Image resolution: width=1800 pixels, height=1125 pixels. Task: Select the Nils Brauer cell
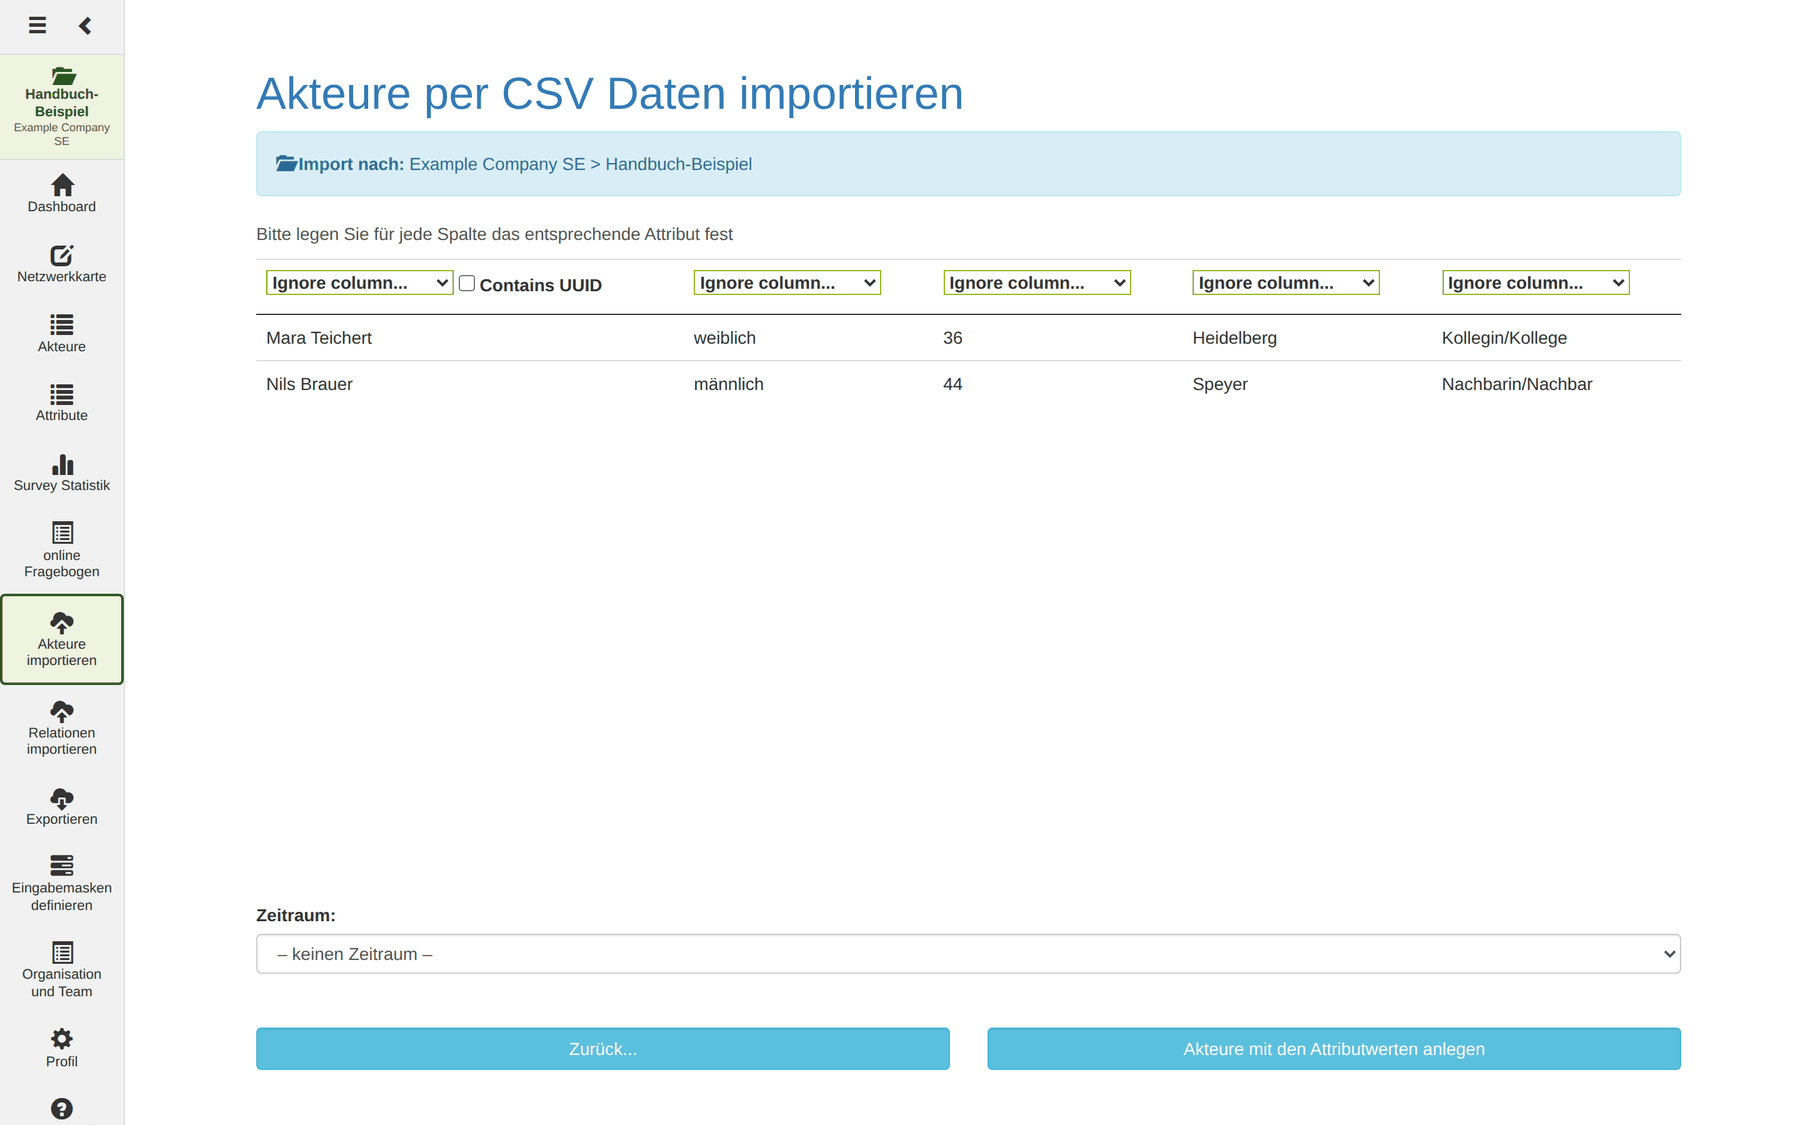click(309, 384)
